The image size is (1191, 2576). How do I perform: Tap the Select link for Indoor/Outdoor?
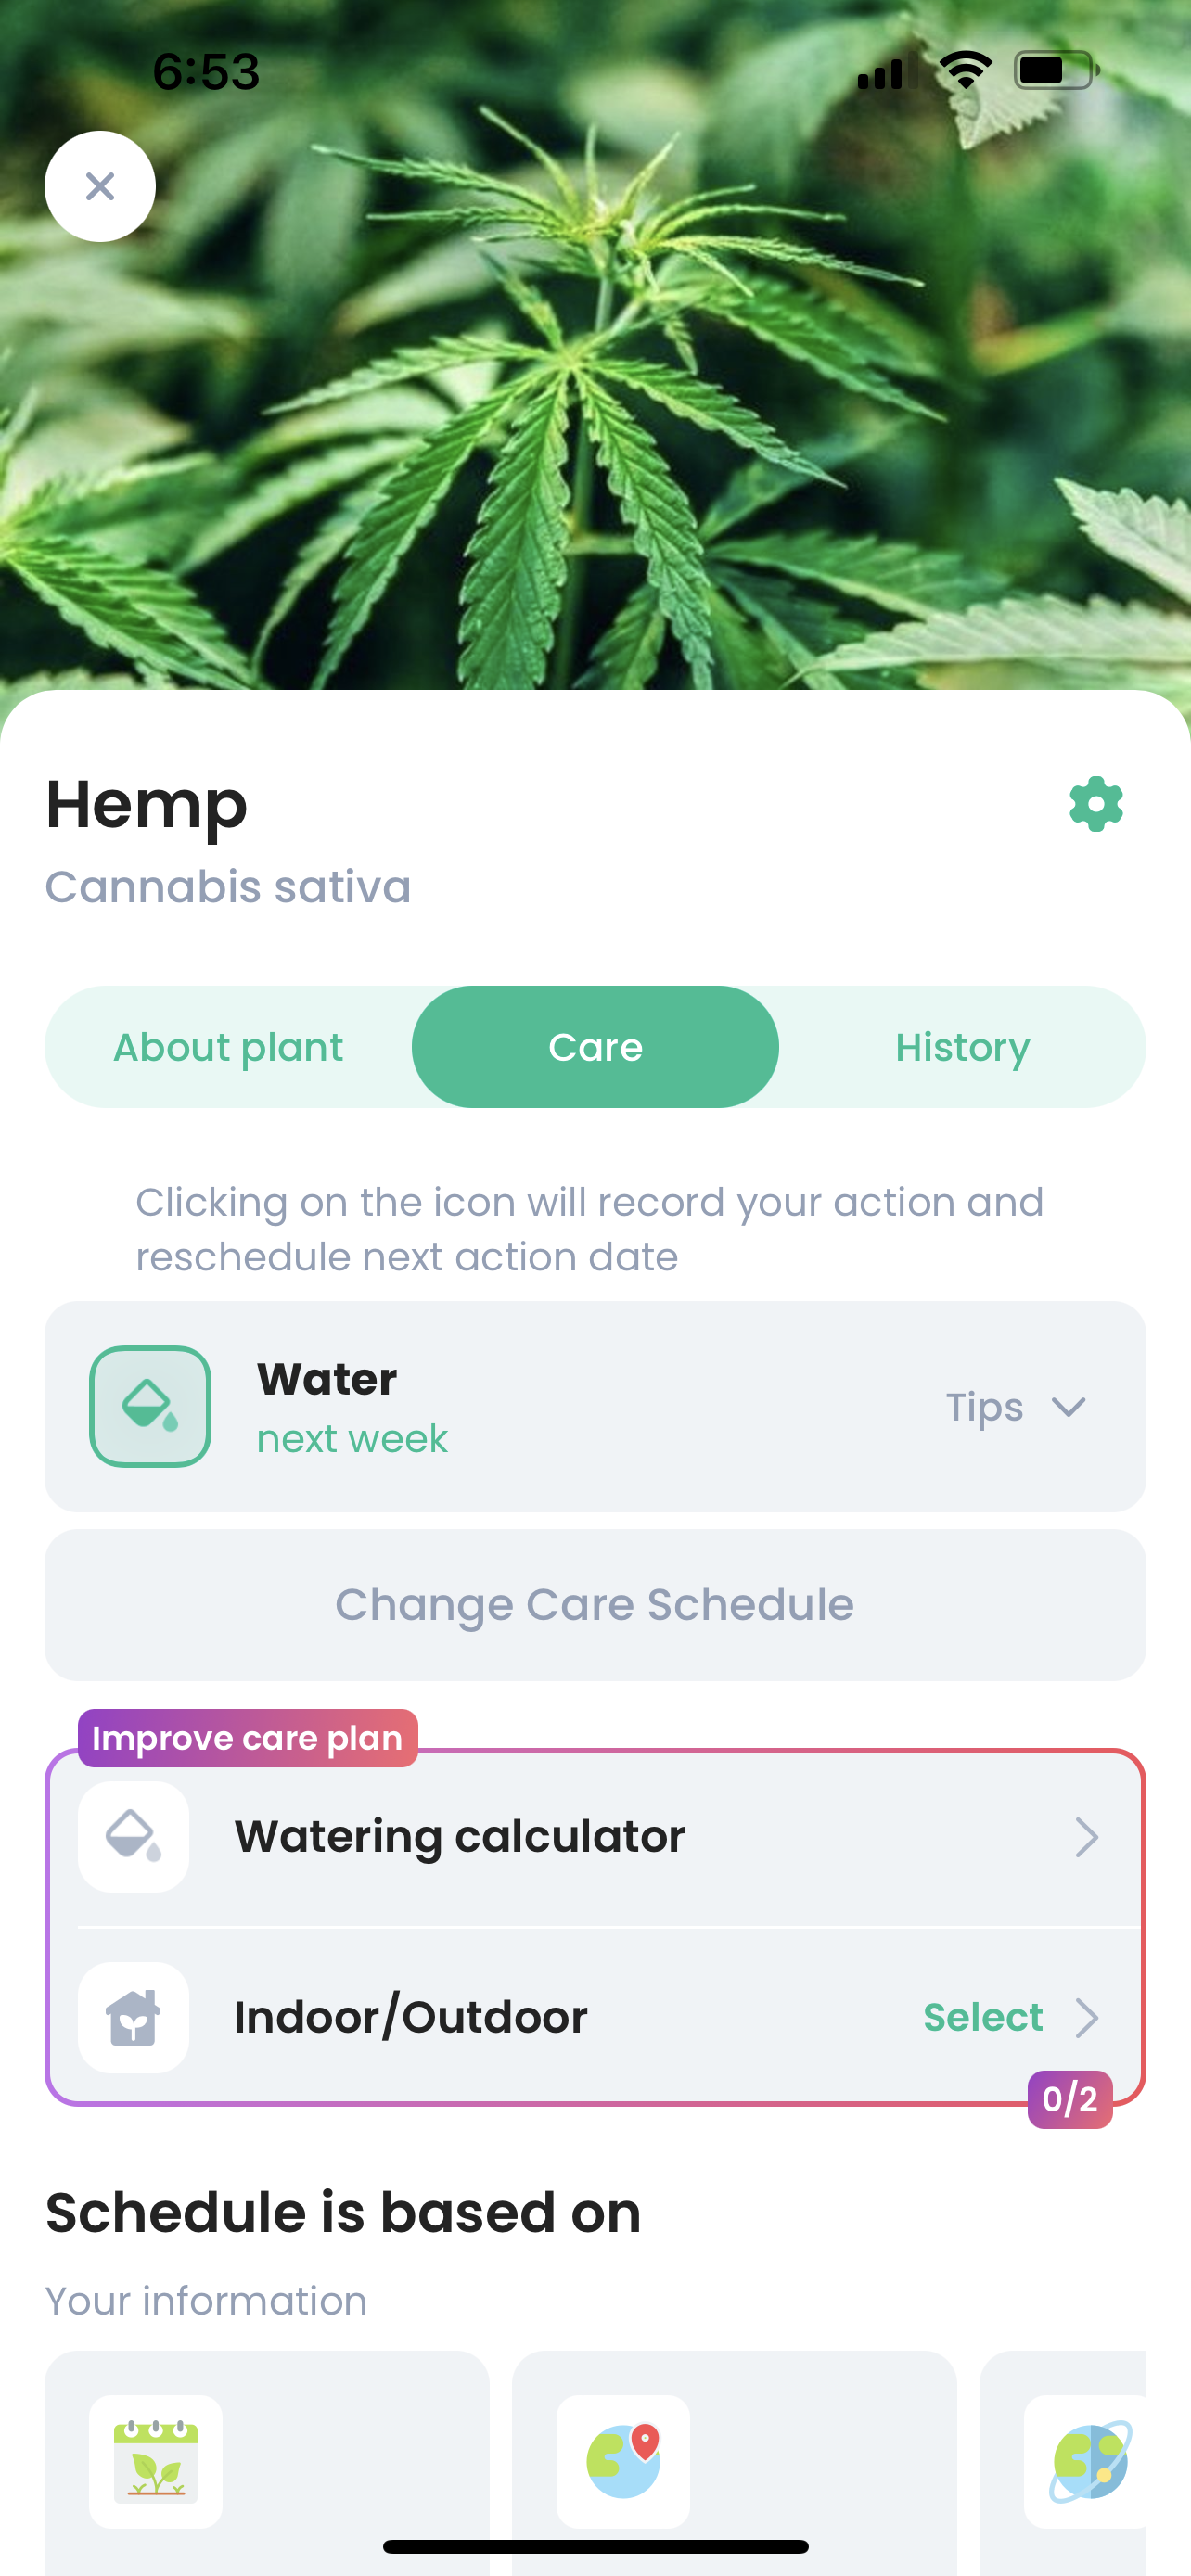[x=982, y=2017]
